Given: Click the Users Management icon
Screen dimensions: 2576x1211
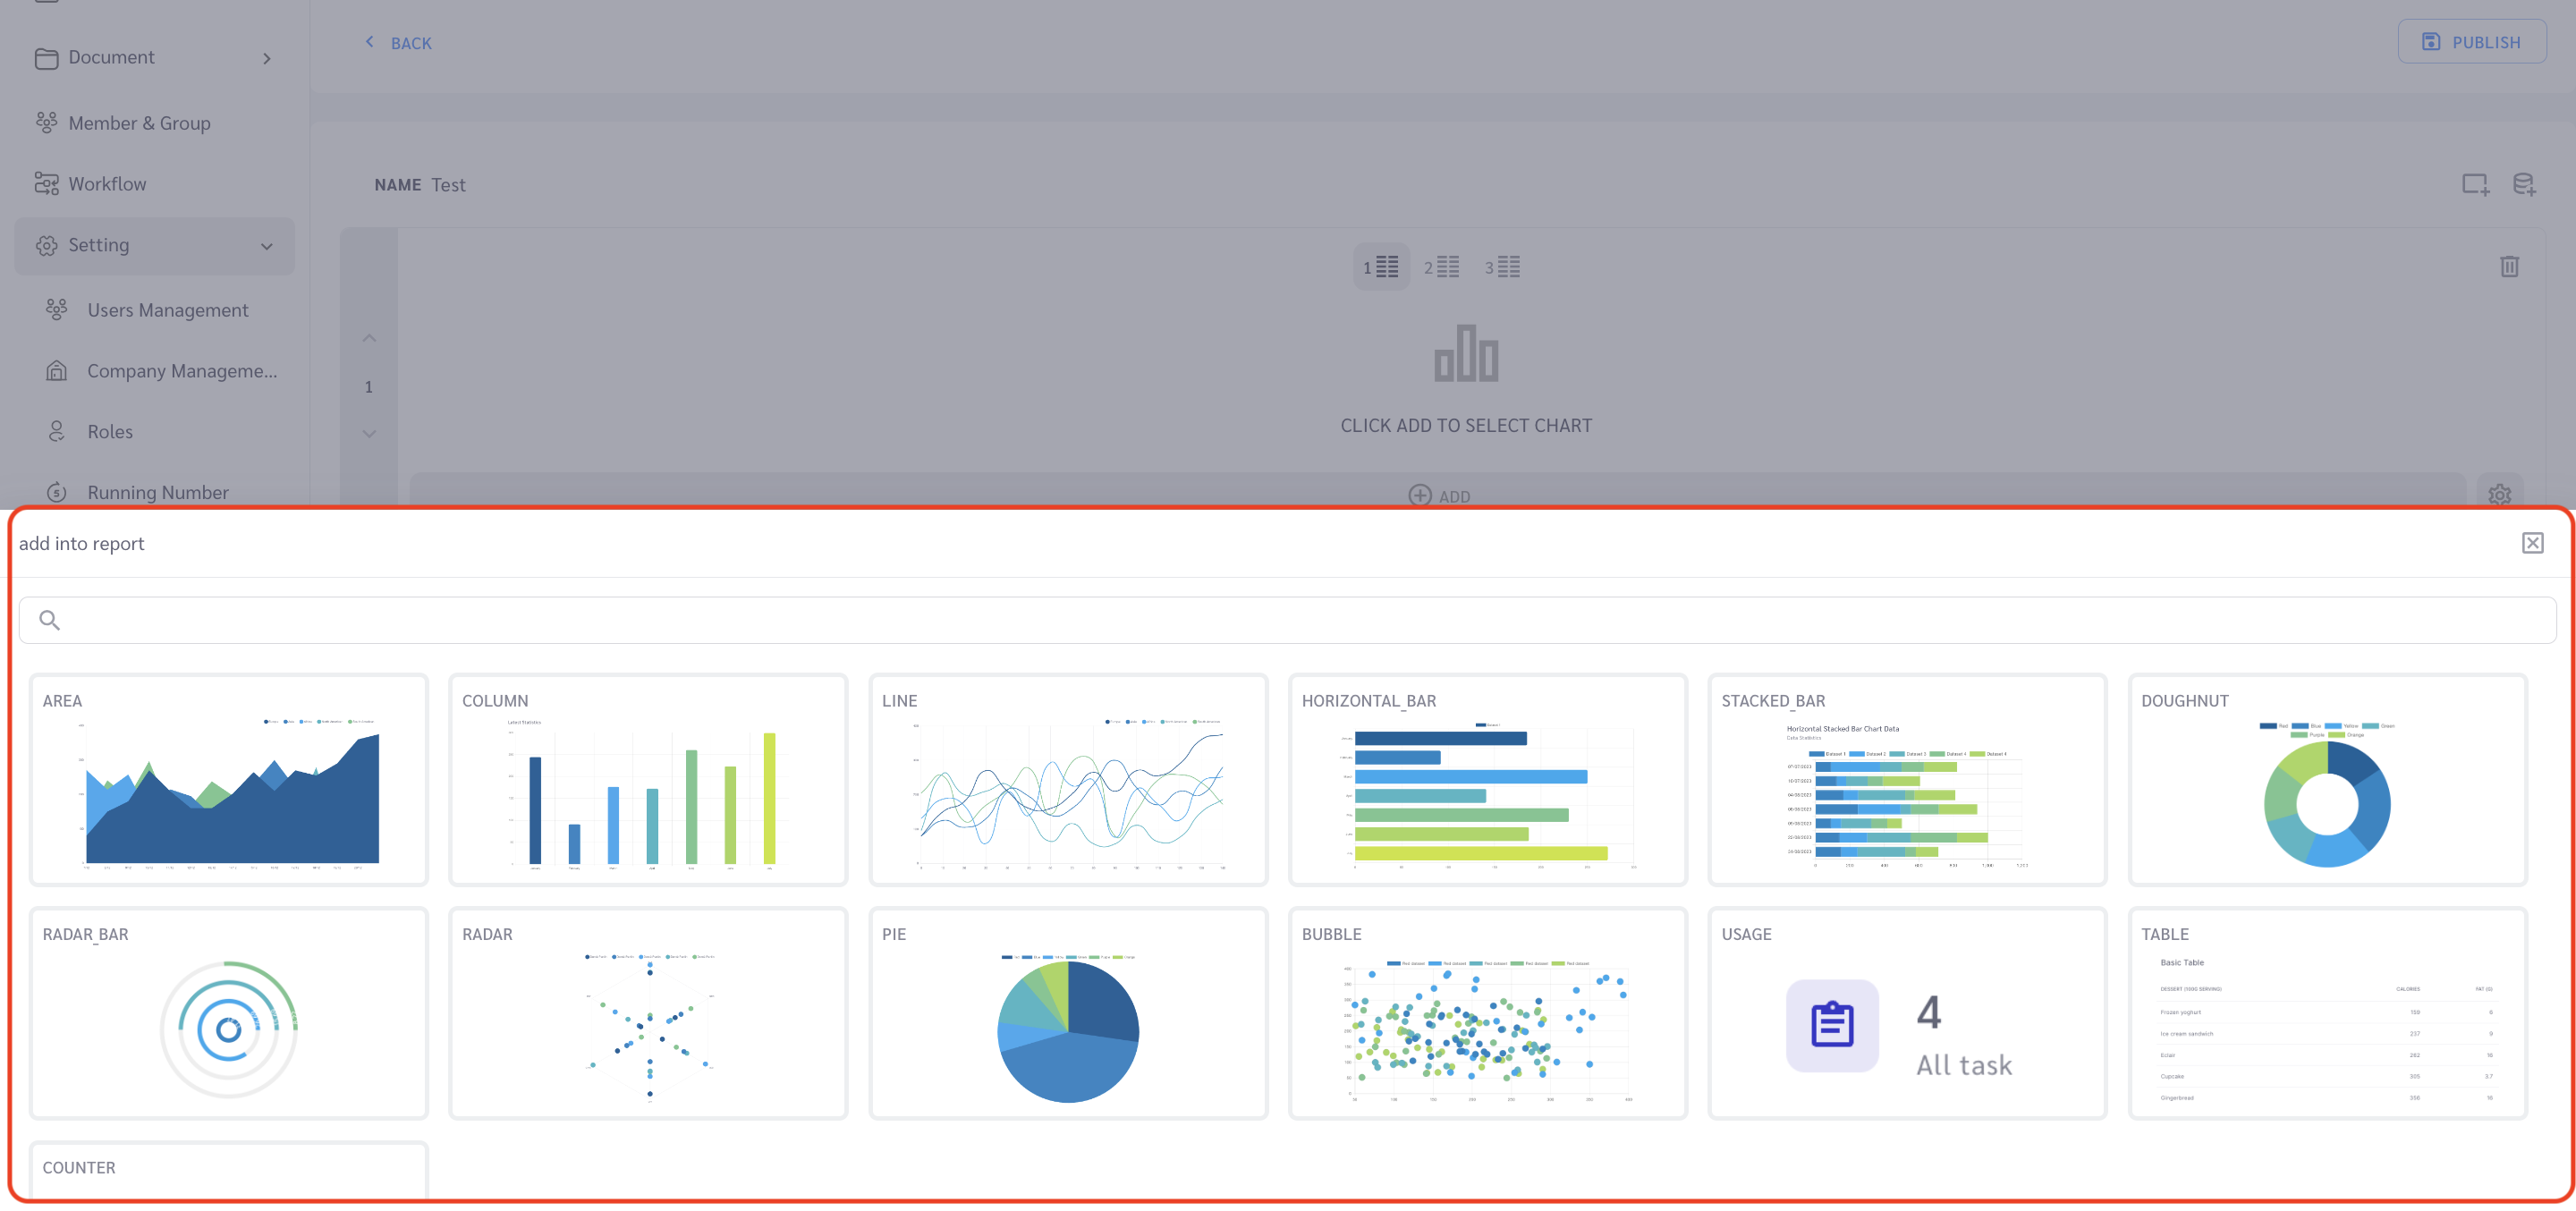Looking at the screenshot, I should tap(57, 310).
